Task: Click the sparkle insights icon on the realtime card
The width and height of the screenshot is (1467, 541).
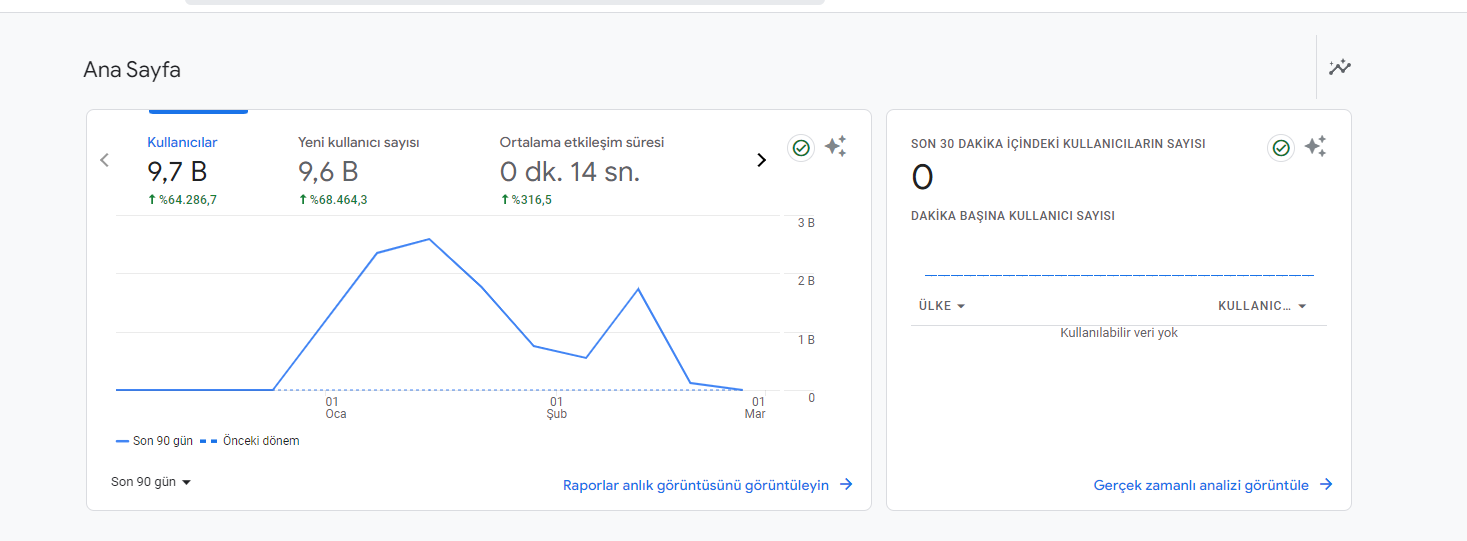Action: [x=1316, y=147]
